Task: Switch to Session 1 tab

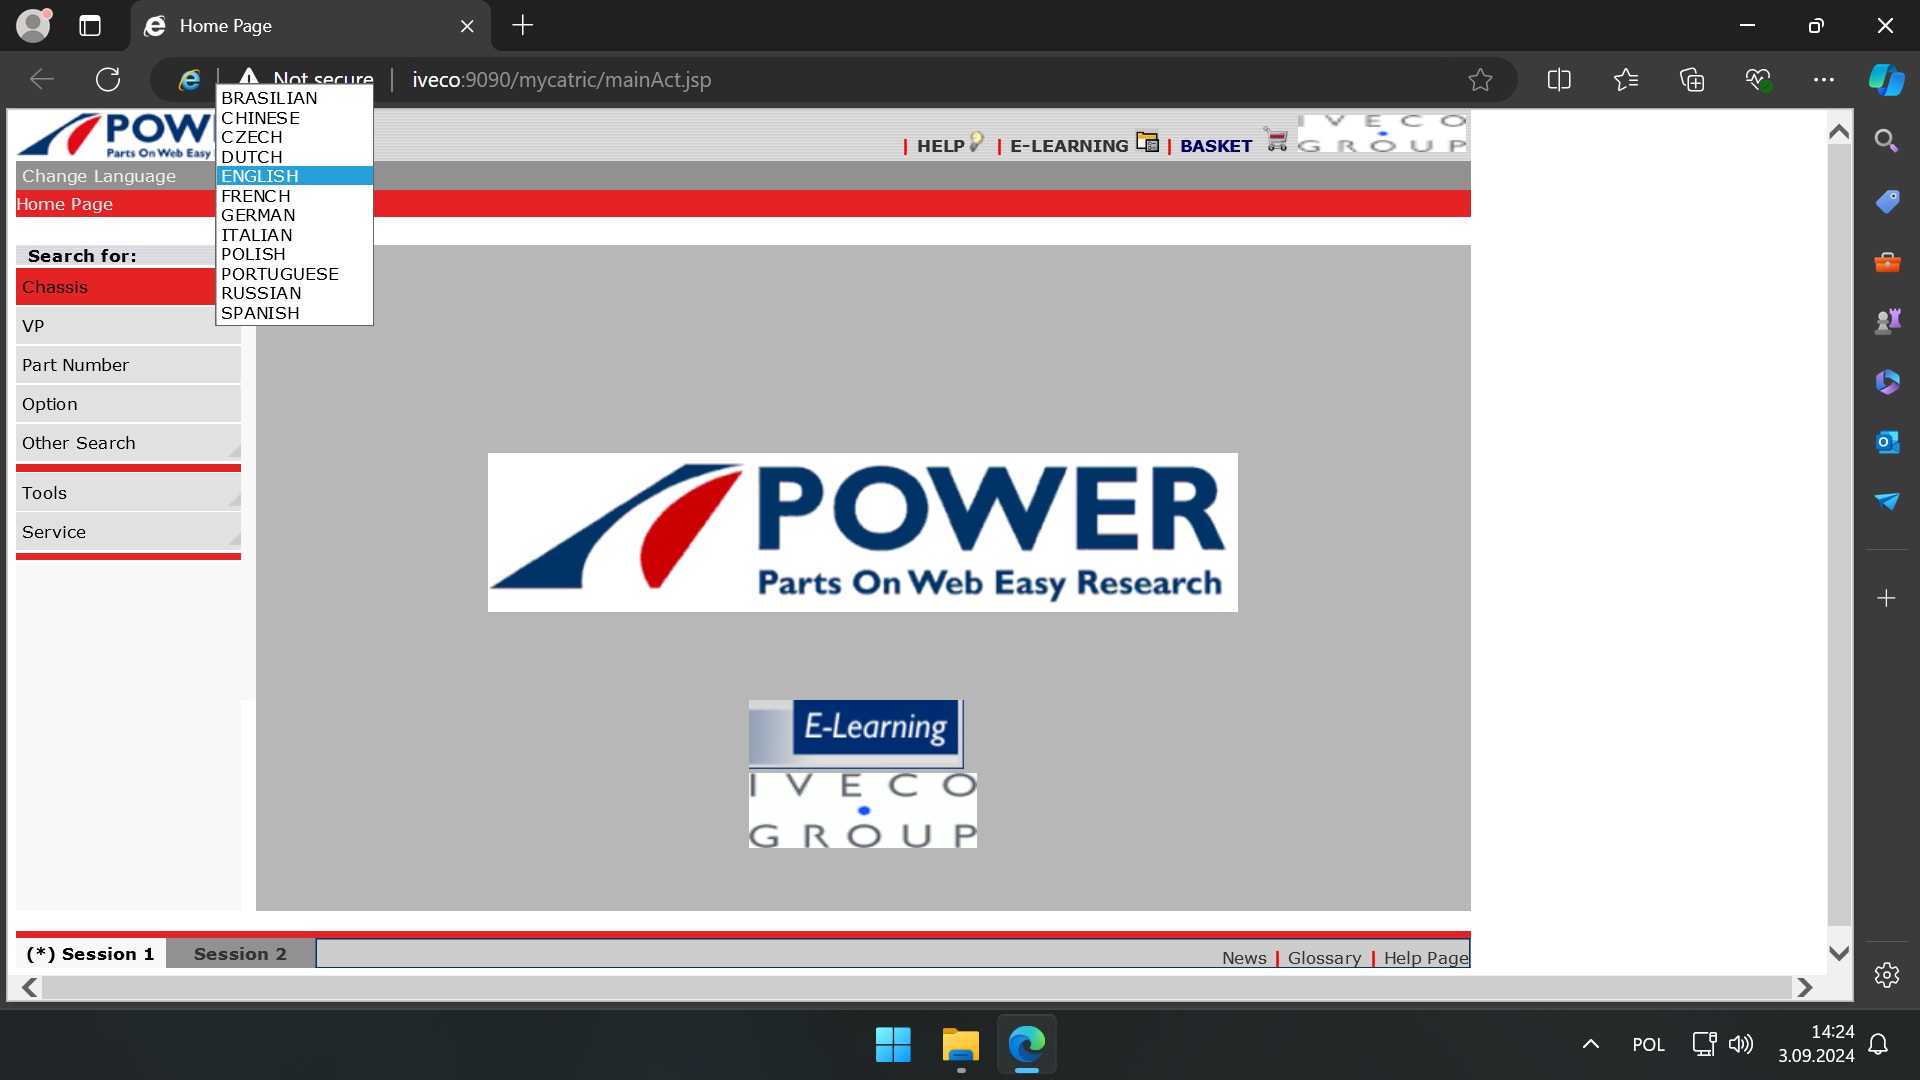Action: tap(91, 954)
